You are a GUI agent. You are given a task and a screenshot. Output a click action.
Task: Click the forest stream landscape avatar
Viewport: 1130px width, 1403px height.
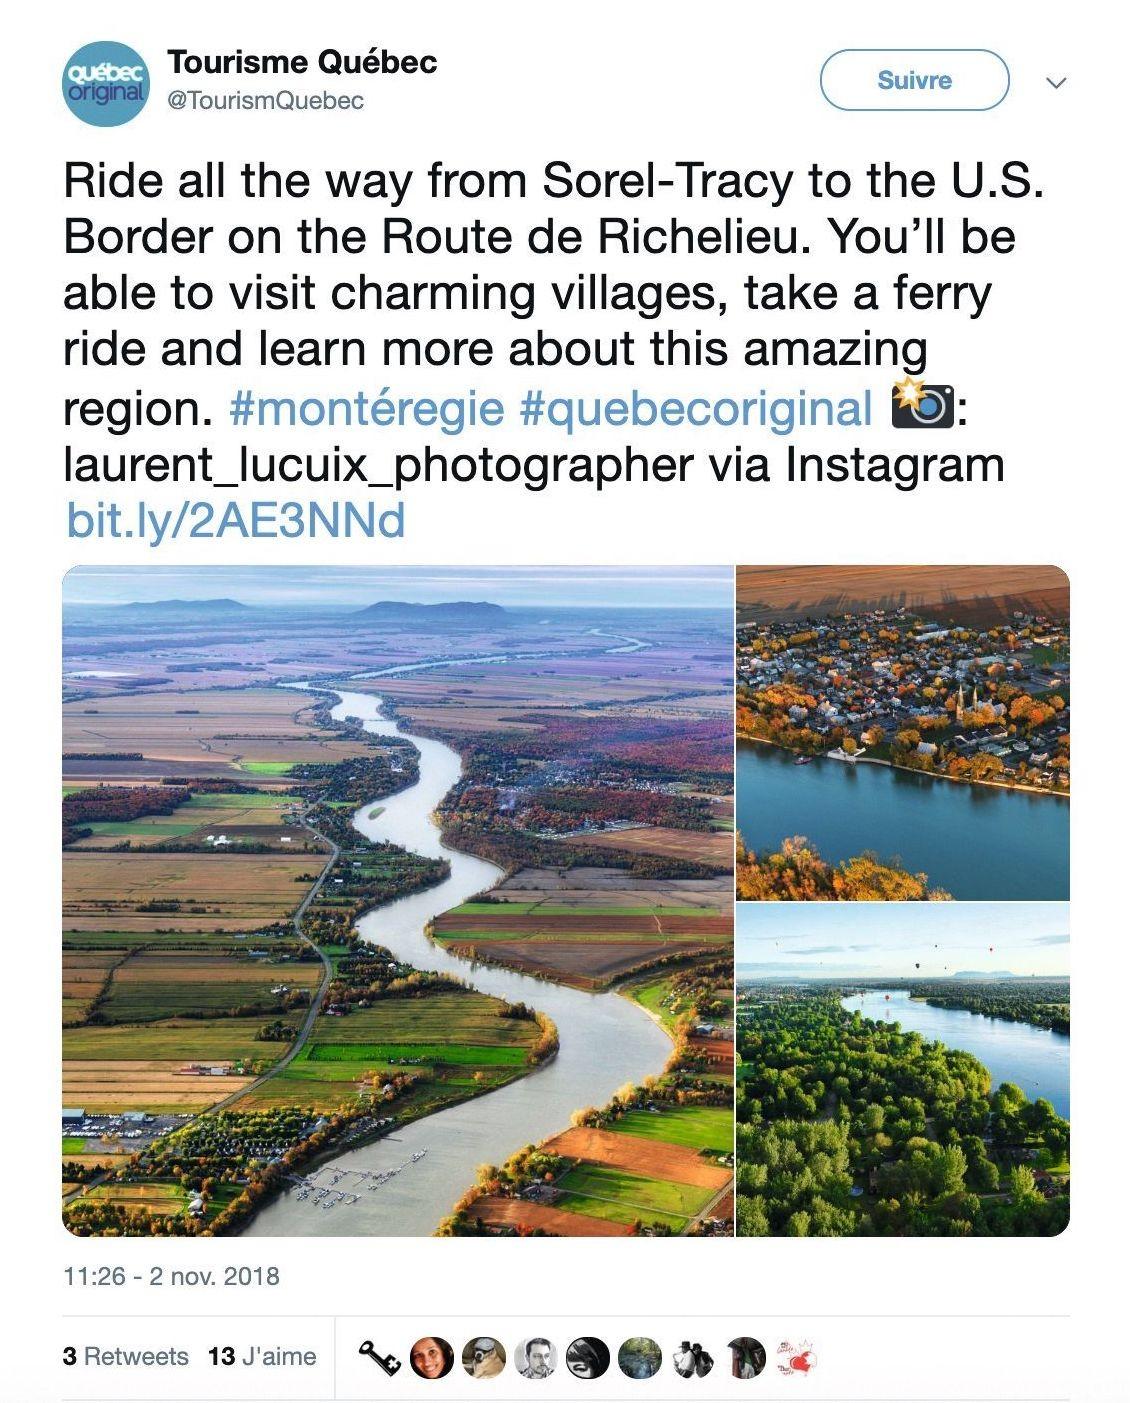click(x=640, y=1357)
